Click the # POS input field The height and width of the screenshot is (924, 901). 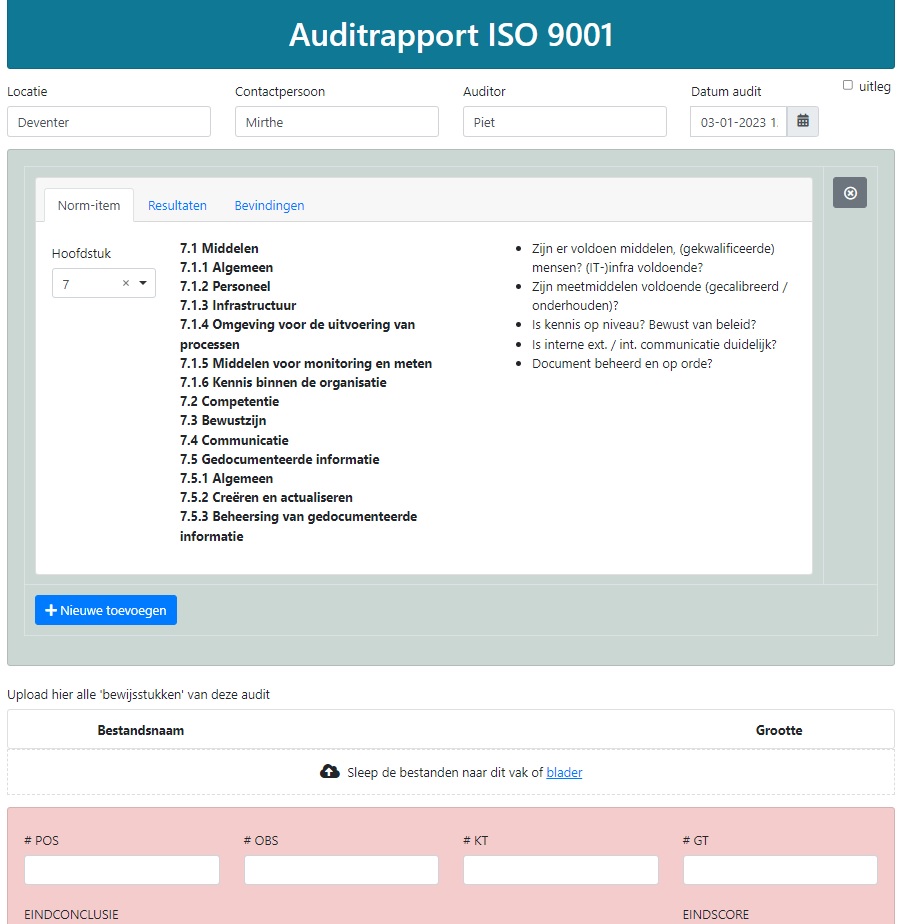pos(121,869)
